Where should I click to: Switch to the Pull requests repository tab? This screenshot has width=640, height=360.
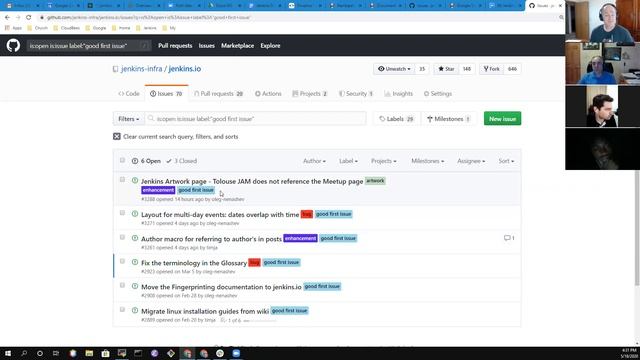(x=218, y=93)
